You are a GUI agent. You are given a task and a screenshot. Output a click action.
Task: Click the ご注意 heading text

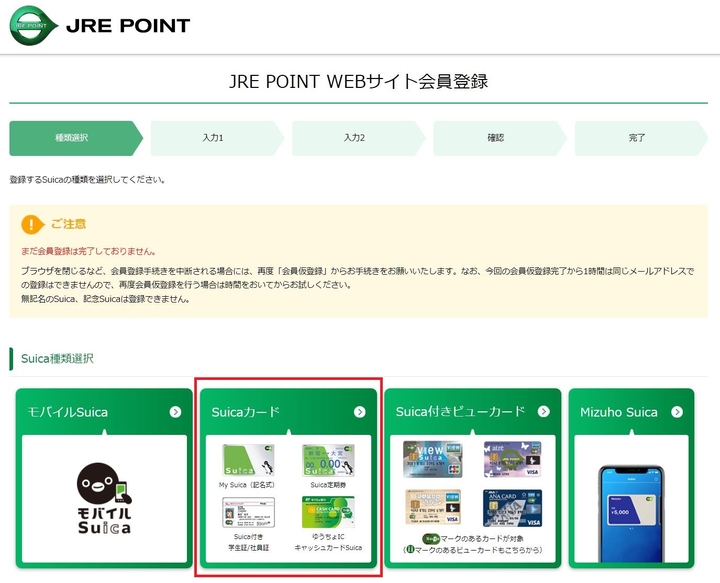(68, 224)
